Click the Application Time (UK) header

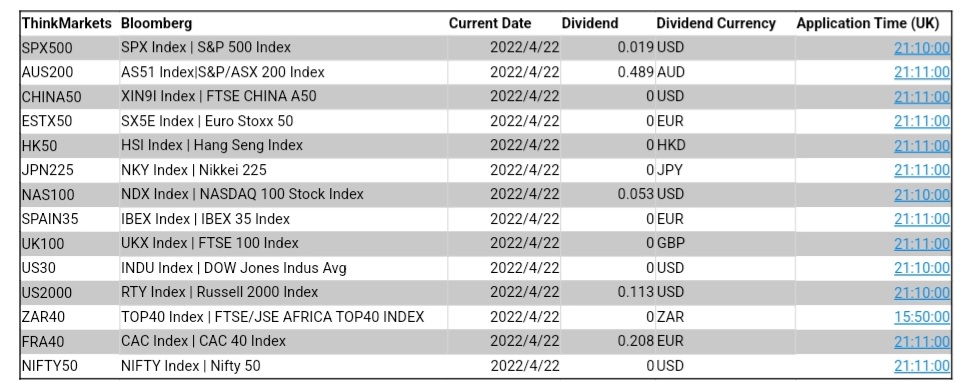868,24
